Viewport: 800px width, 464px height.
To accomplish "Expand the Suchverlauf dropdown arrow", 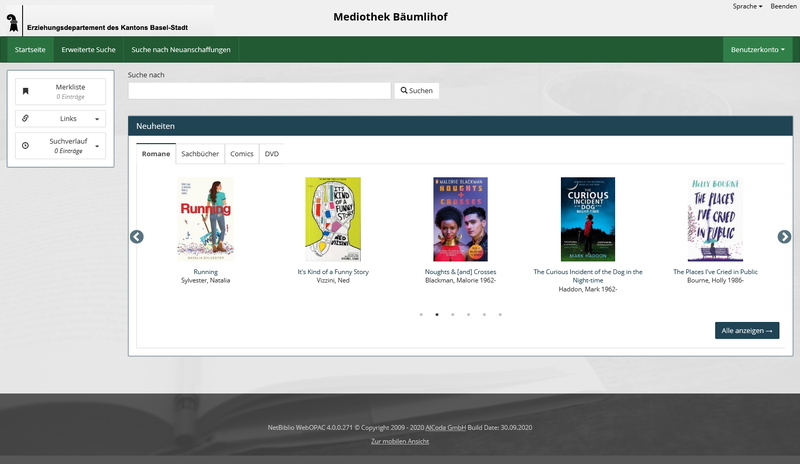I will point(97,146).
